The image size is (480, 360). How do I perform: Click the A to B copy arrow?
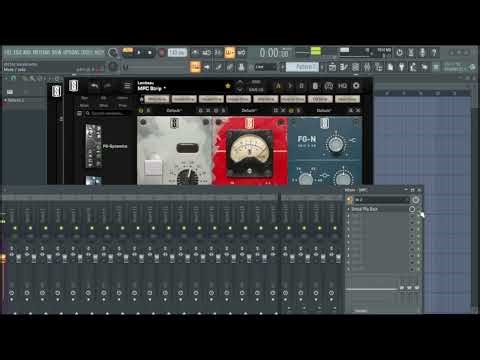[290, 86]
